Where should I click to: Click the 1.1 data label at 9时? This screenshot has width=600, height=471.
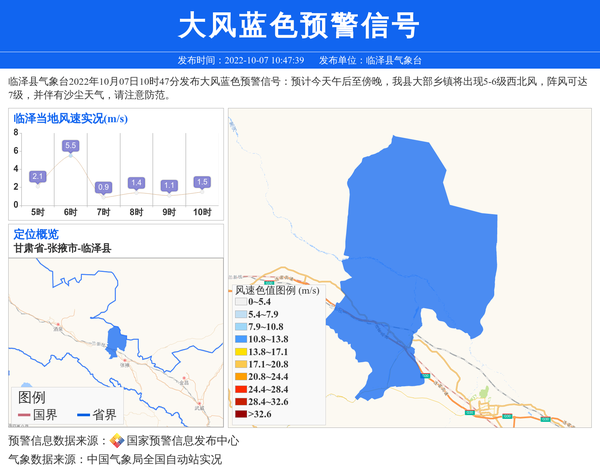click(x=169, y=186)
